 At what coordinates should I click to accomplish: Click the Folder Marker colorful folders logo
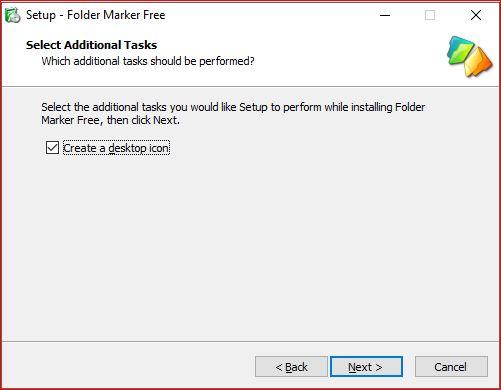click(469, 56)
